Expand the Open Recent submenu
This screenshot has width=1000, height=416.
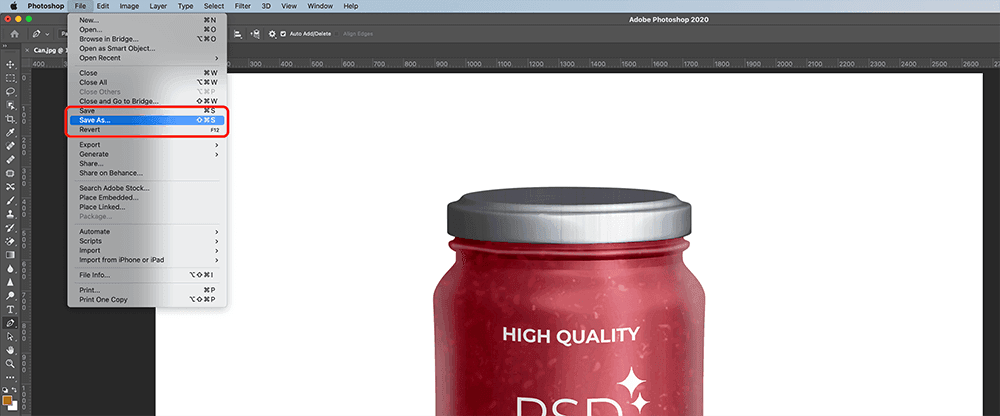coord(147,58)
